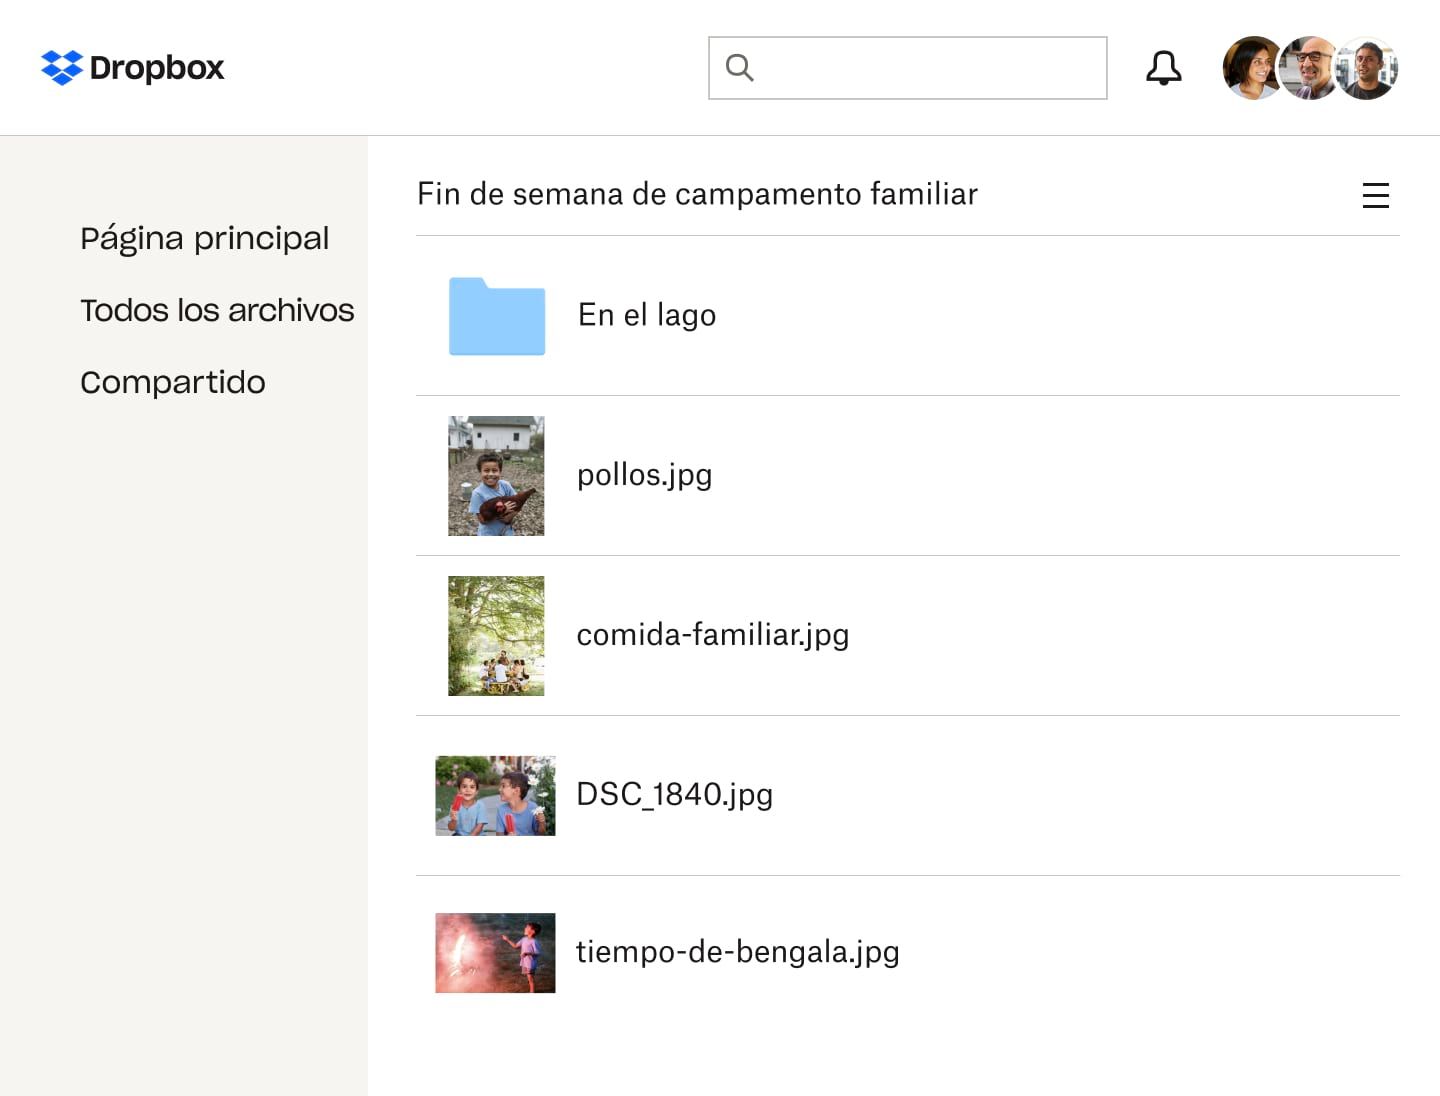Click the Dropbox logo icon
Viewport: 1440px width, 1096px height.
tap(60, 68)
